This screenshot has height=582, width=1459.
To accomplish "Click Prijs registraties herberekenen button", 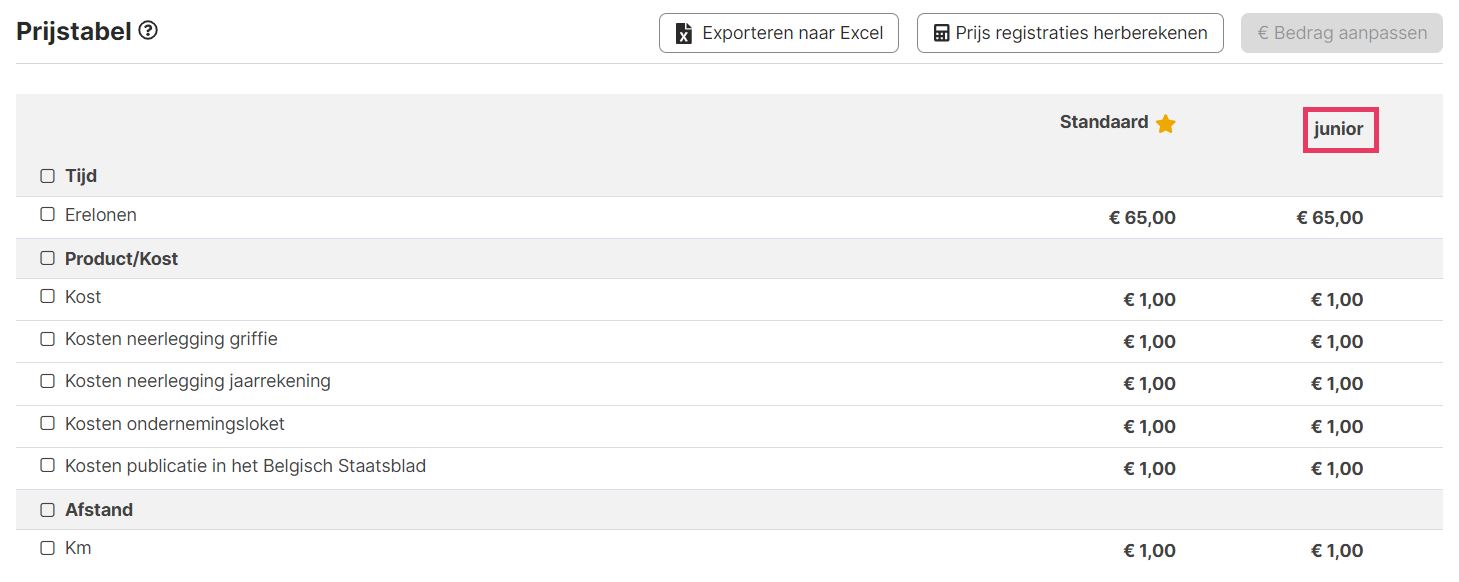I will coord(1070,33).
